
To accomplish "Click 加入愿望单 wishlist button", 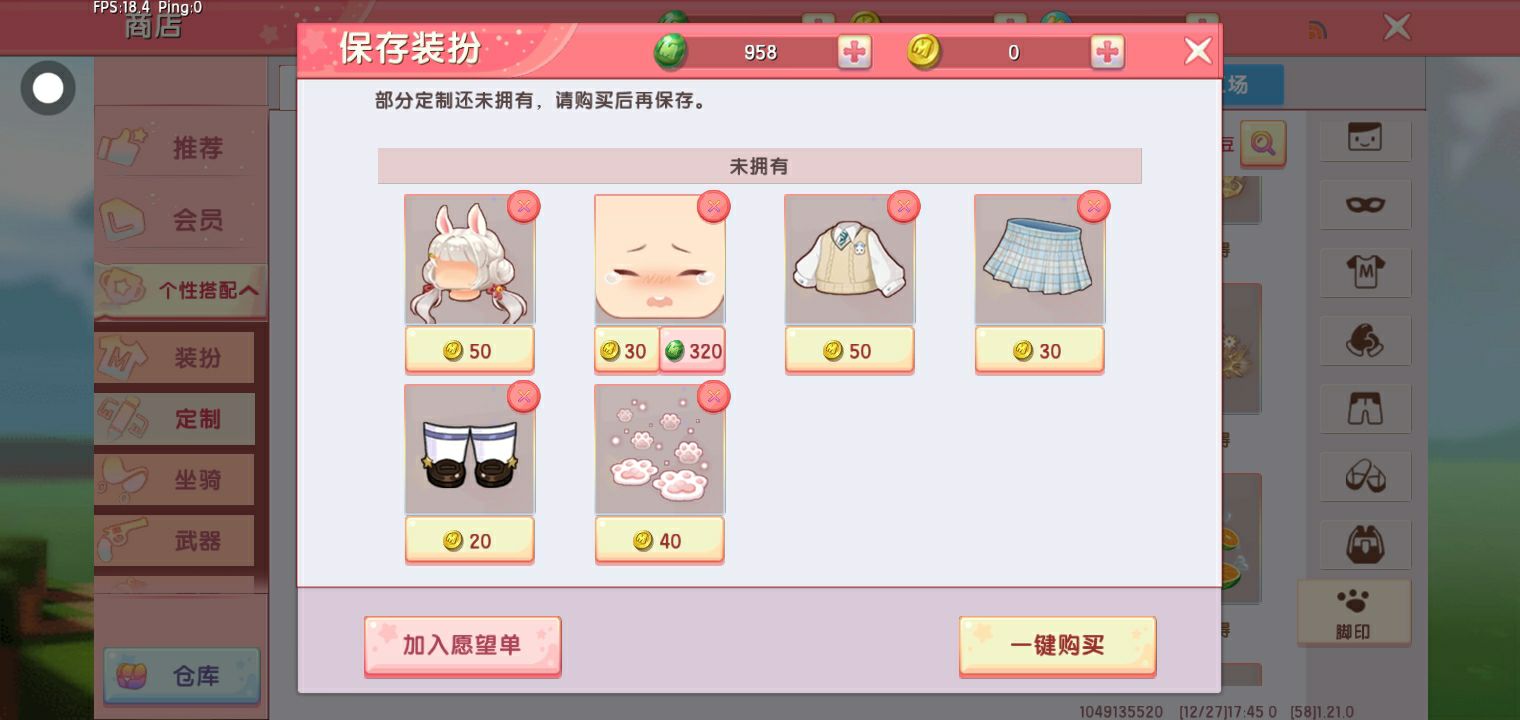I will (x=462, y=646).
